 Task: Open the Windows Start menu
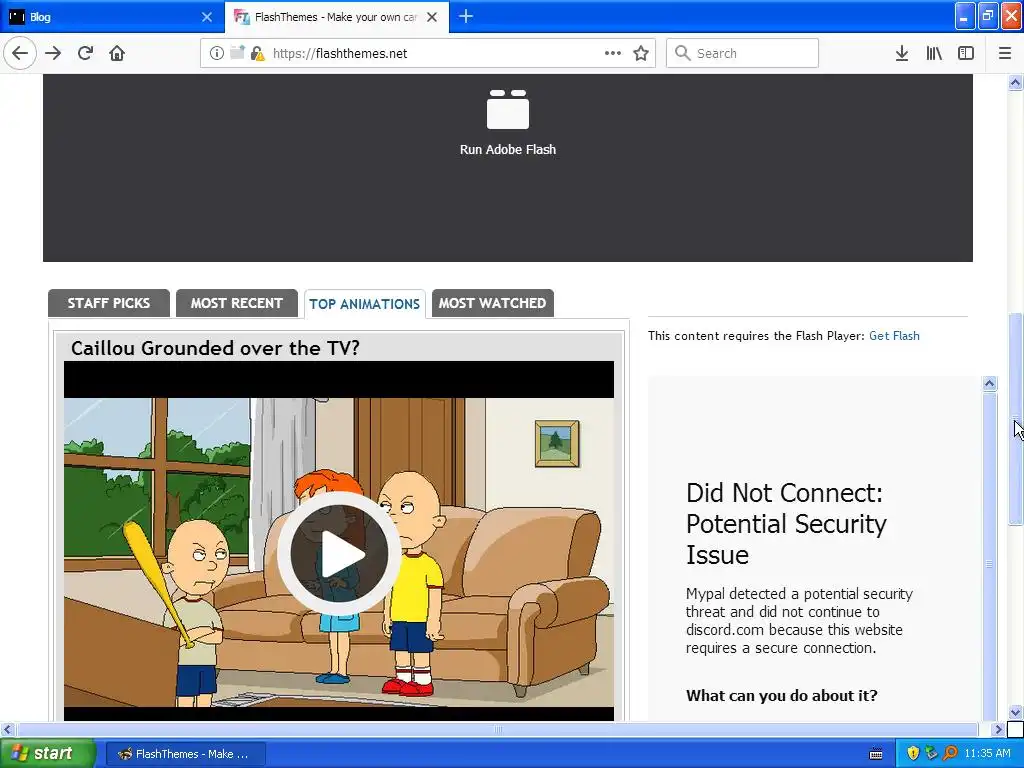(x=48, y=753)
